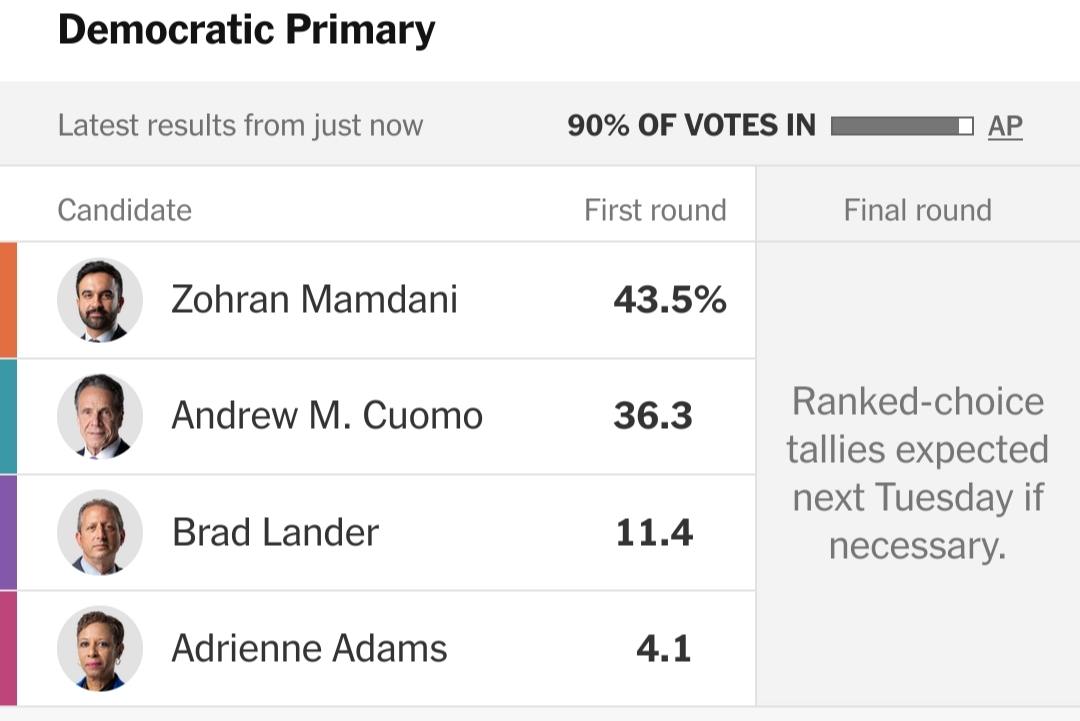Click the photo thumbnail beside Adrienne Adams
This screenshot has height=721, width=1080.
click(x=100, y=648)
